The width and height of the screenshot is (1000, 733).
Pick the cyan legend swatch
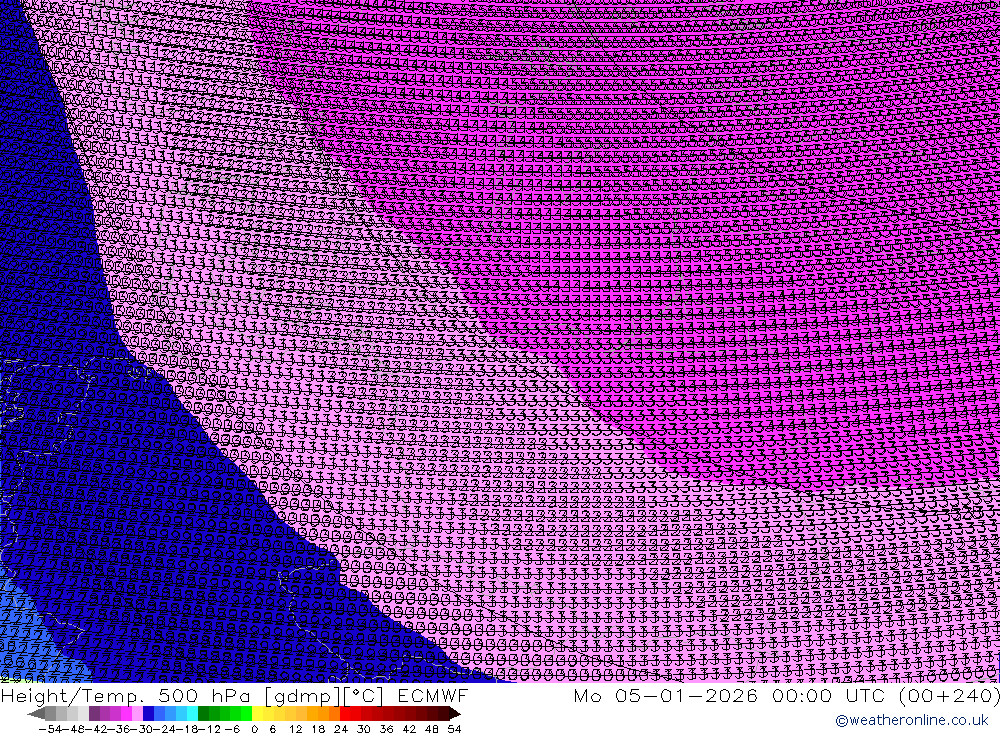tap(192, 714)
